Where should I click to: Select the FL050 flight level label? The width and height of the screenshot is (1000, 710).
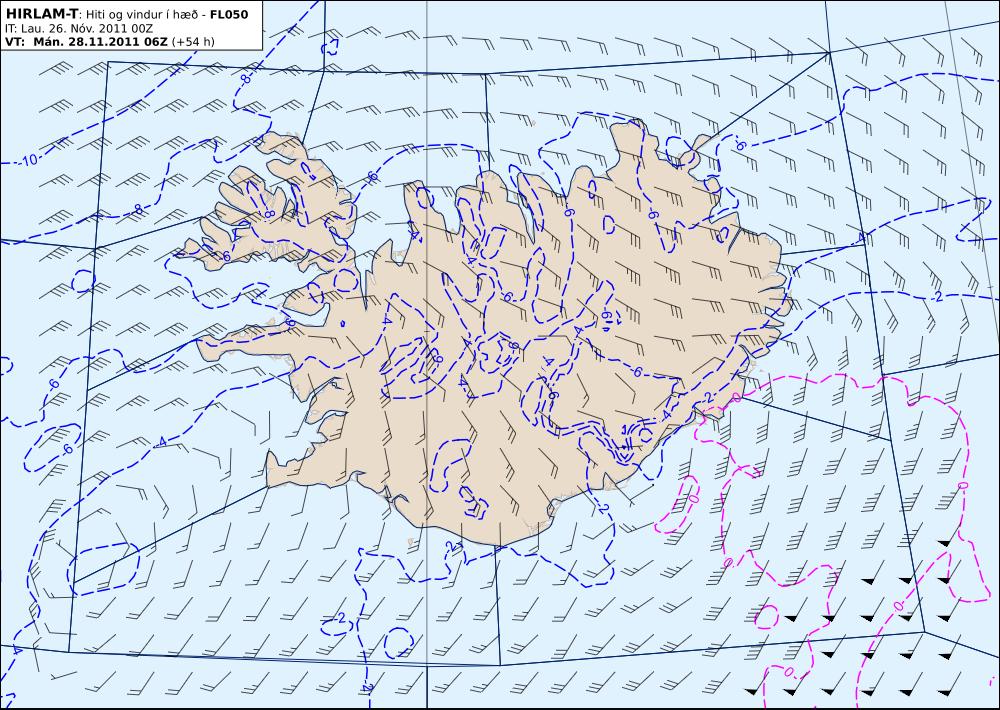(228, 14)
